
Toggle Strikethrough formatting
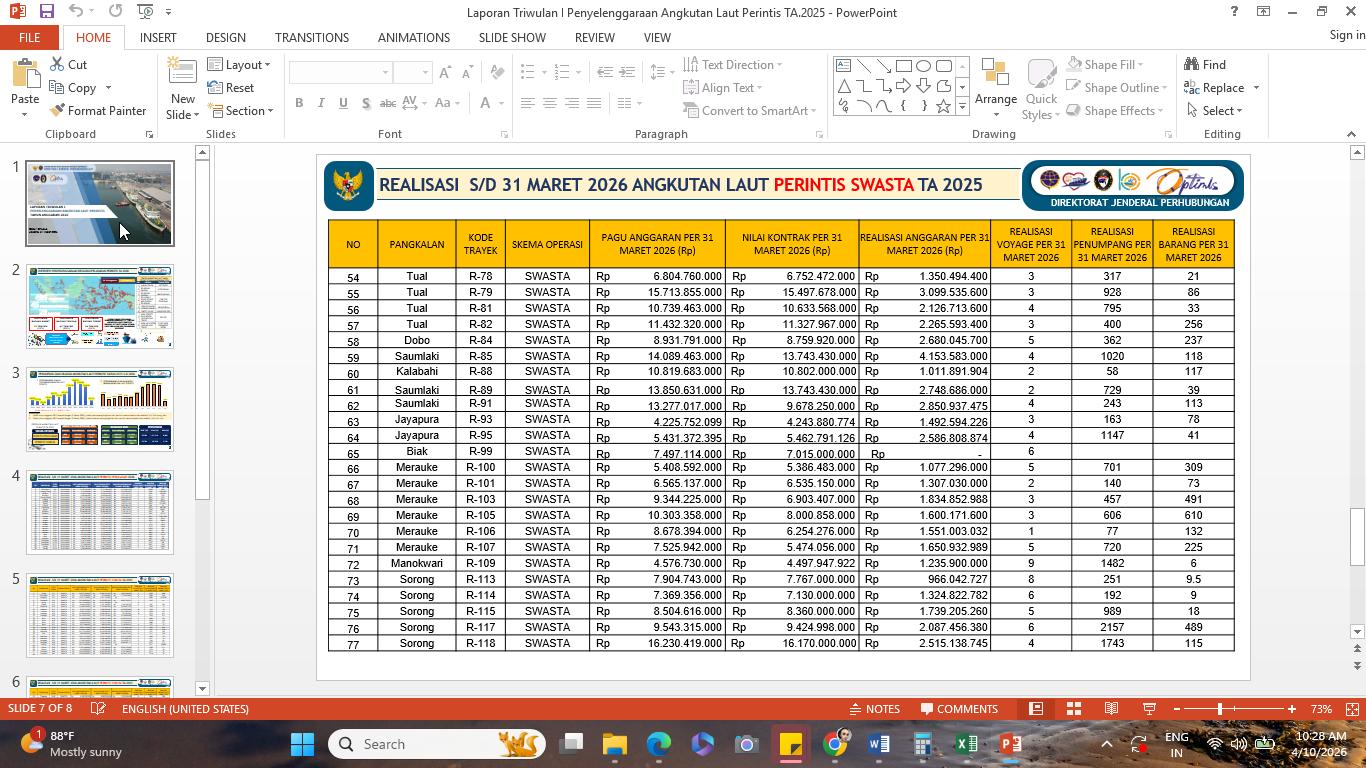click(388, 103)
